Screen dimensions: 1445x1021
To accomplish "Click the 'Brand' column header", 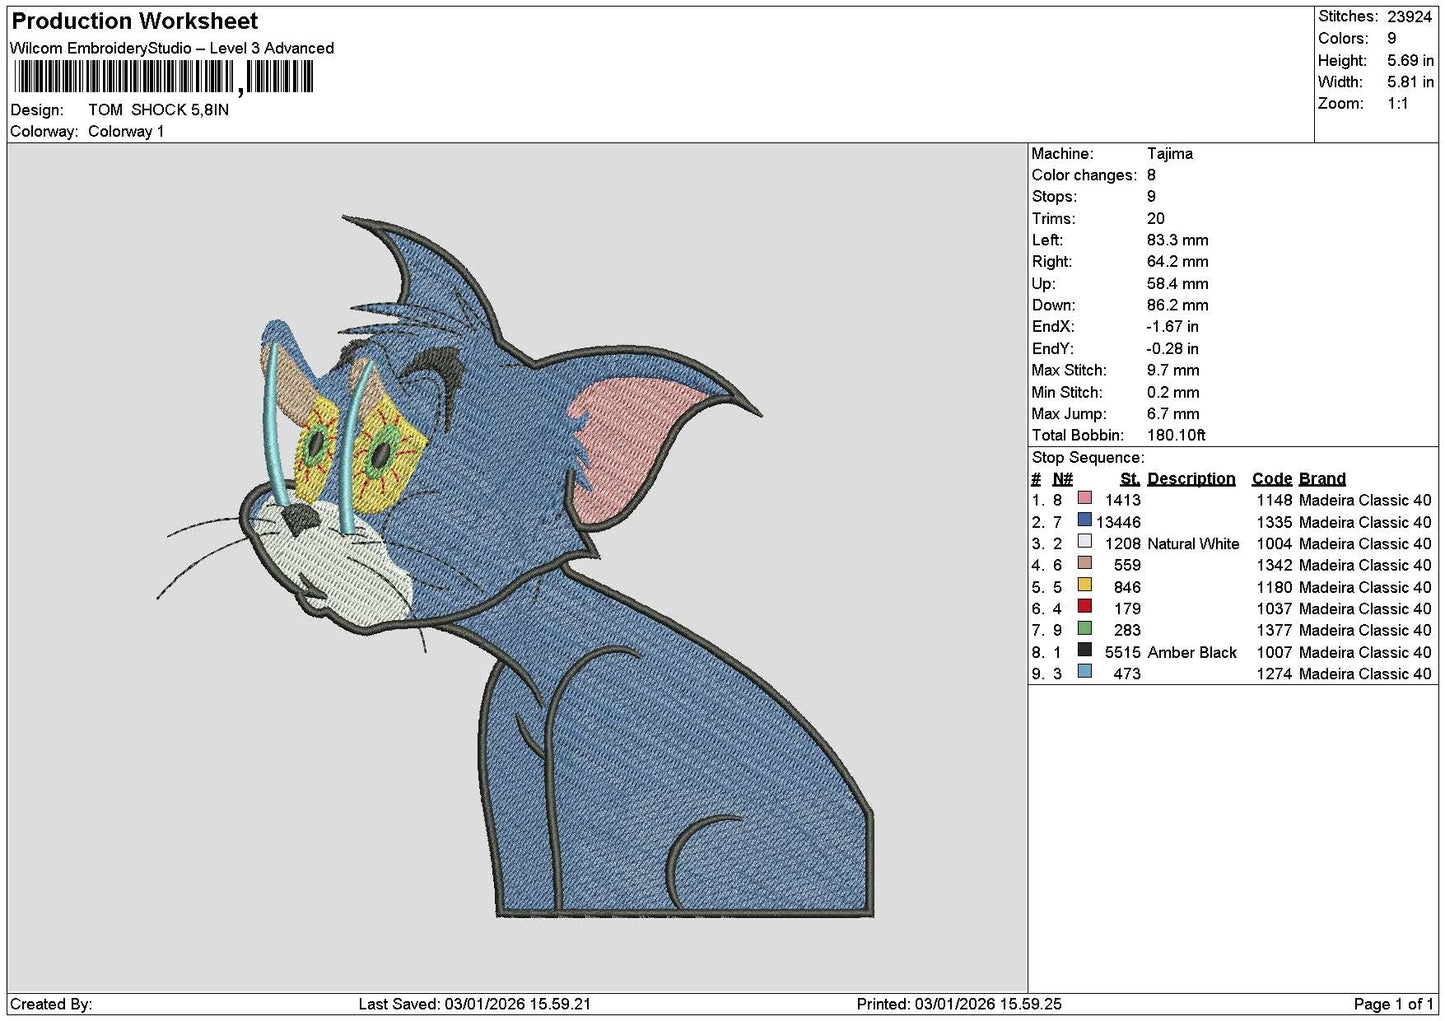I will pos(1322,479).
